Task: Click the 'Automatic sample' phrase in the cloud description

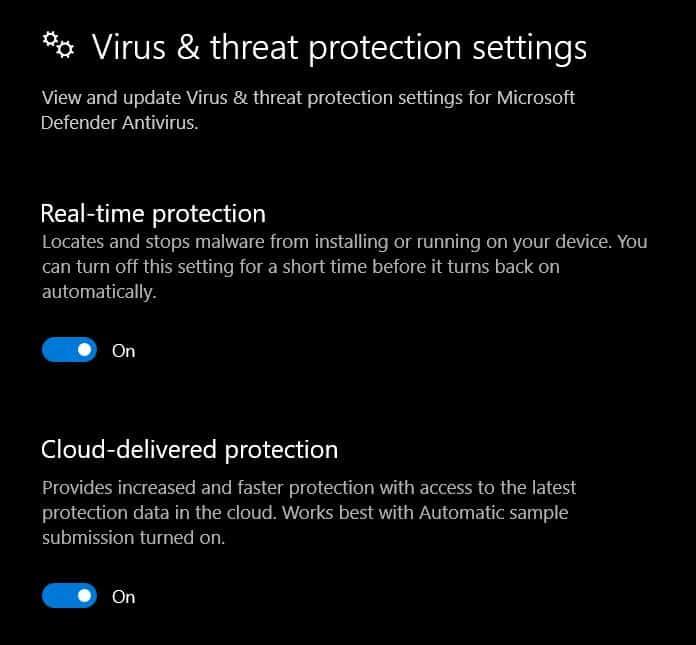Action: [x=494, y=513]
